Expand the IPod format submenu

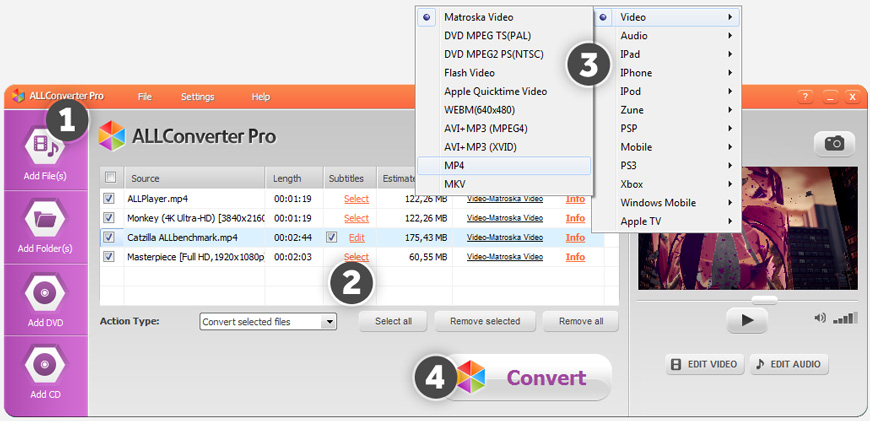(667, 92)
